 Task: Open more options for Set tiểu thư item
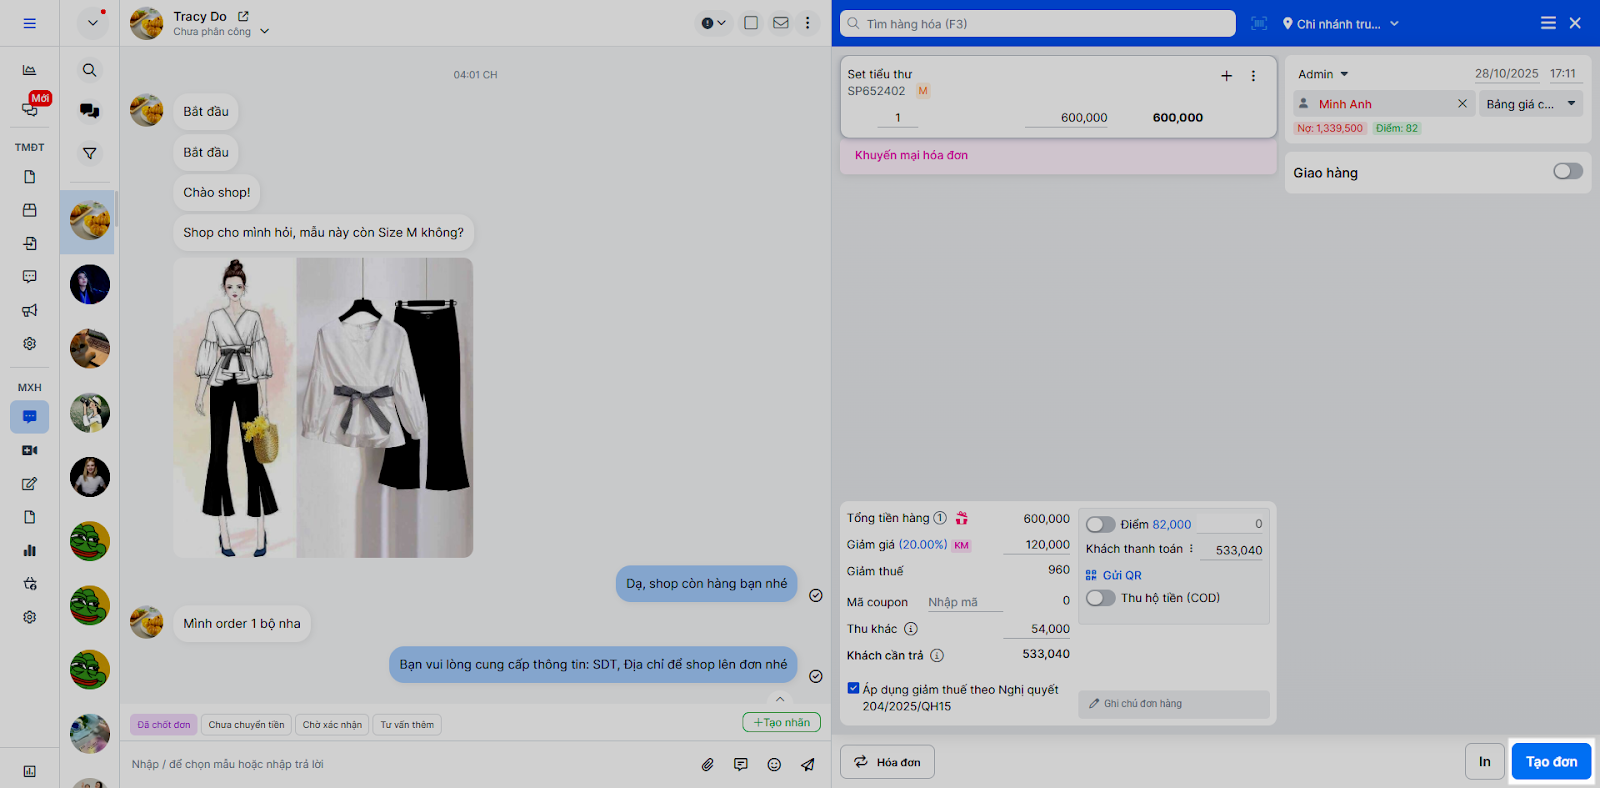coord(1253,76)
